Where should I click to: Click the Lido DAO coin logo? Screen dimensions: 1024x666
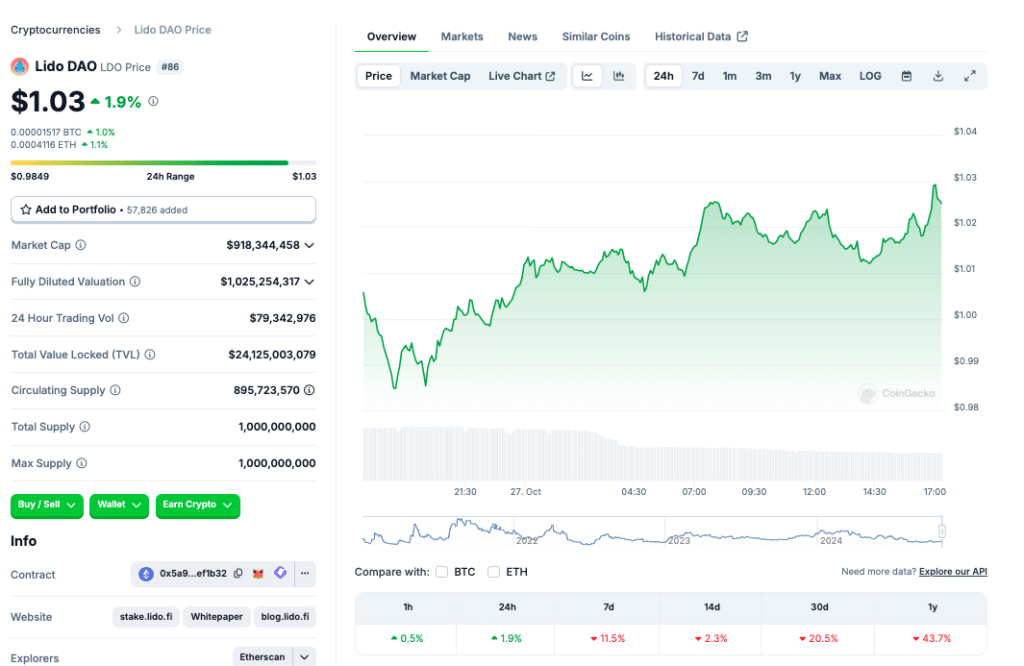20,66
